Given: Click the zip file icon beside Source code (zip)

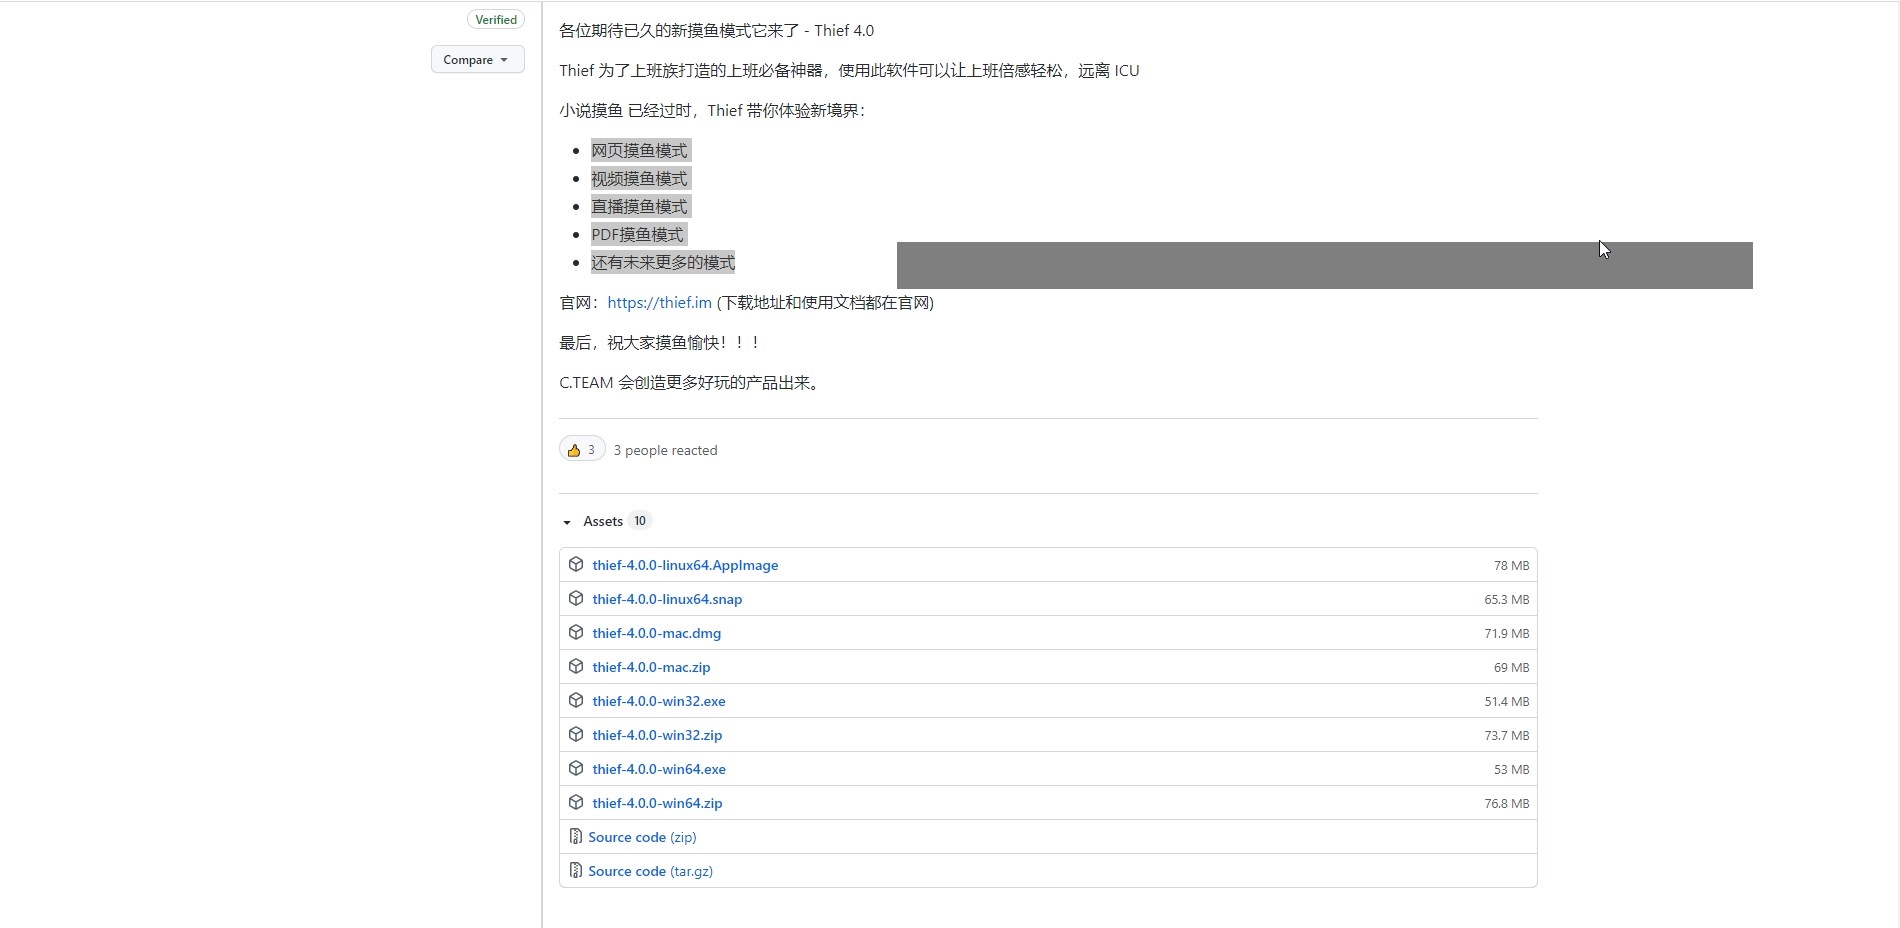Looking at the screenshot, I should 575,837.
